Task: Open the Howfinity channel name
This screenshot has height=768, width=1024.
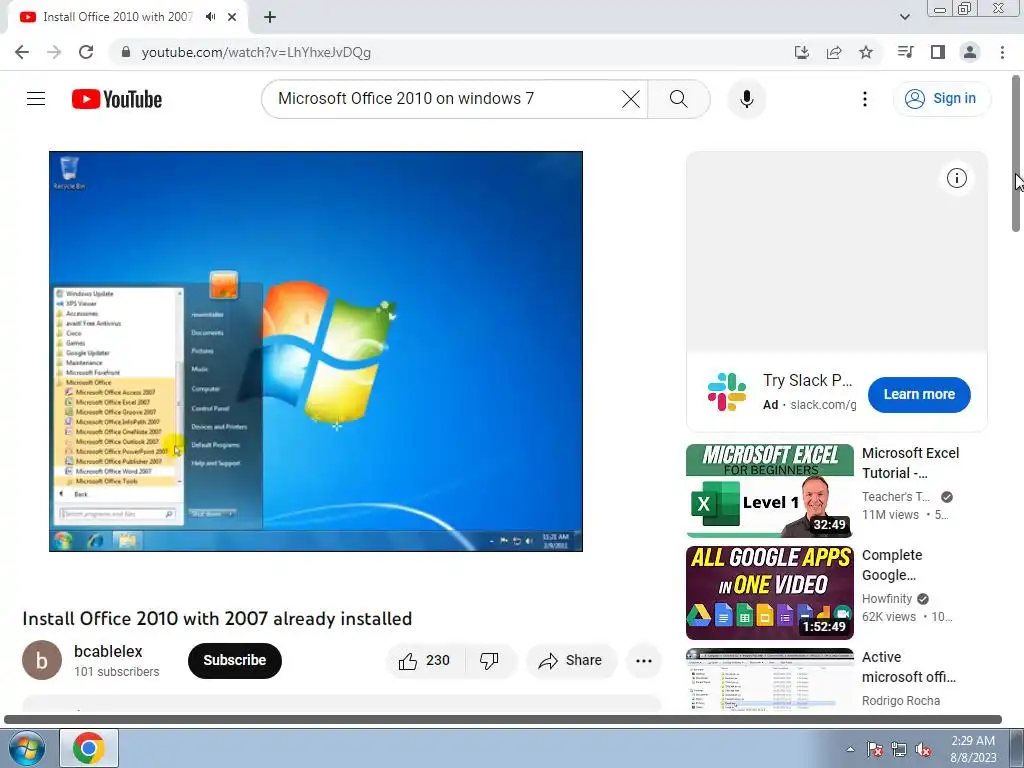Action: pyautogui.click(x=887, y=599)
